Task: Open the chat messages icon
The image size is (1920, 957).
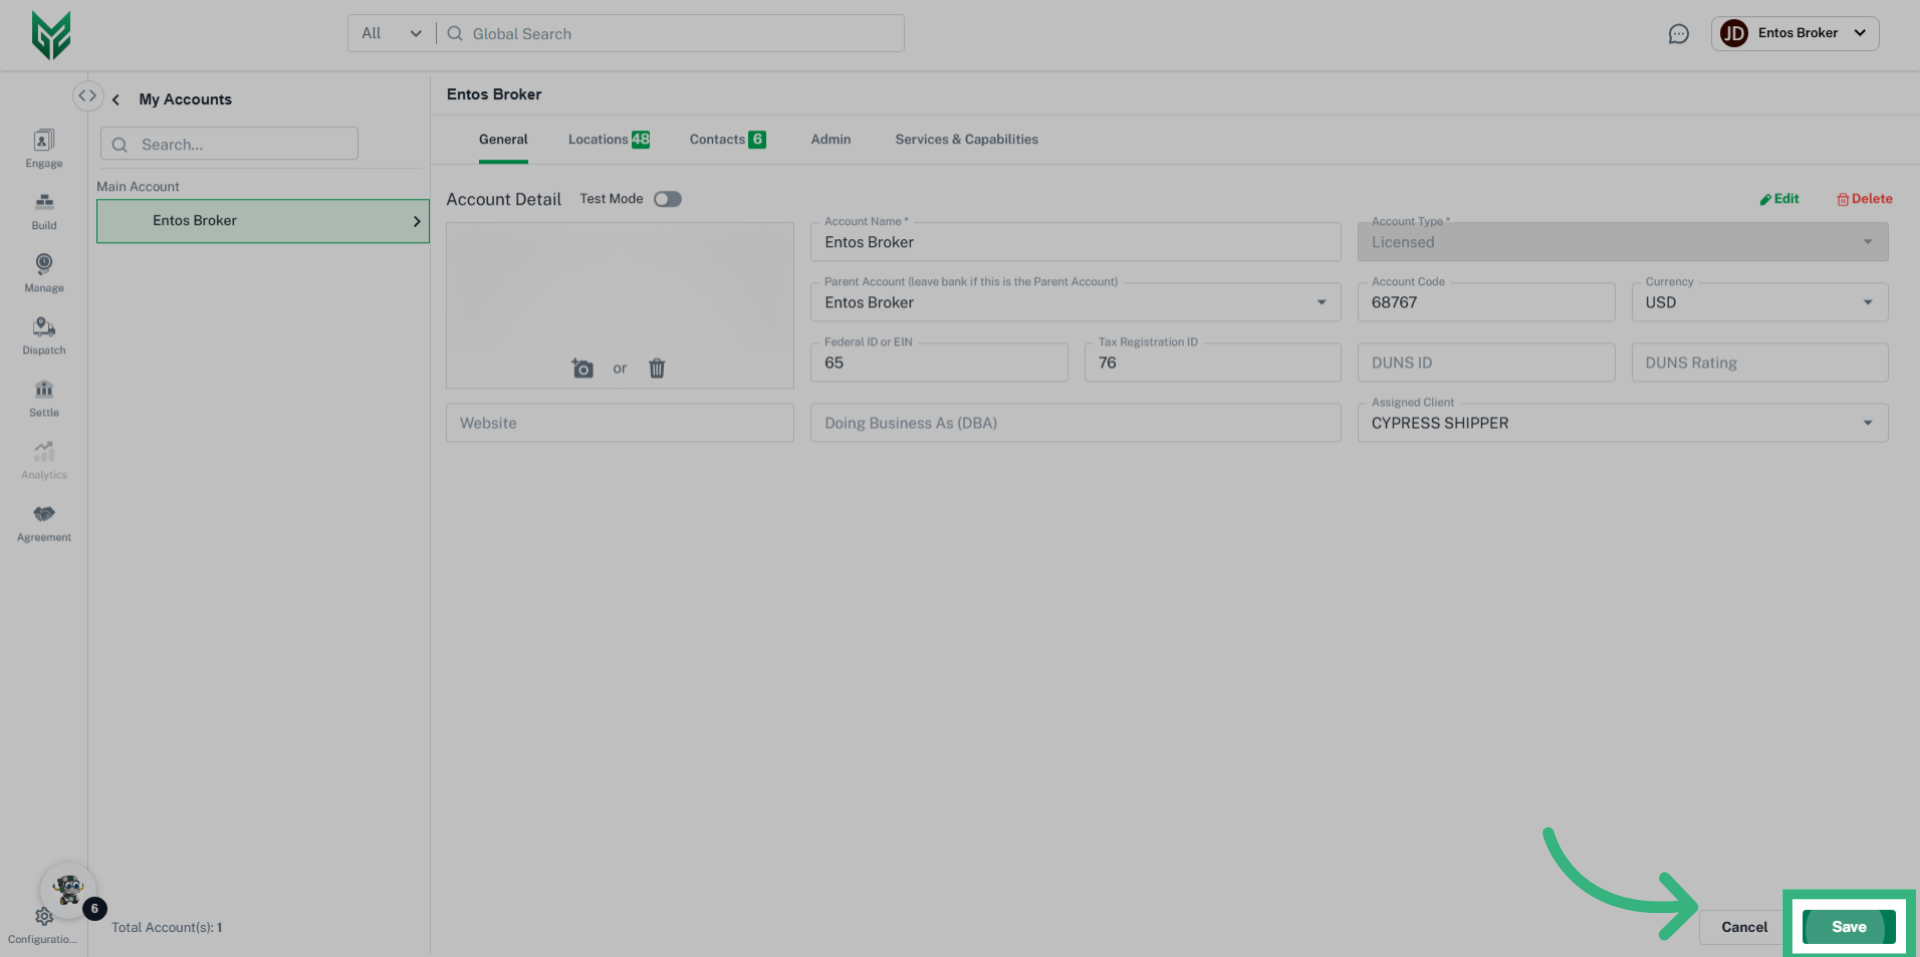Action: click(x=1679, y=34)
